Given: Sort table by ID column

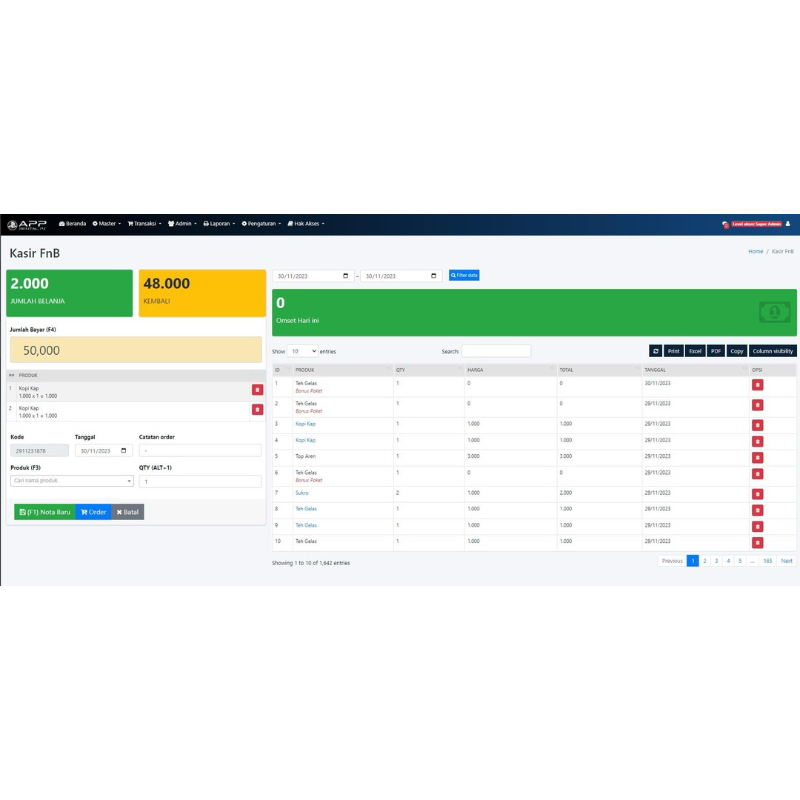Looking at the screenshot, I should coord(282,370).
